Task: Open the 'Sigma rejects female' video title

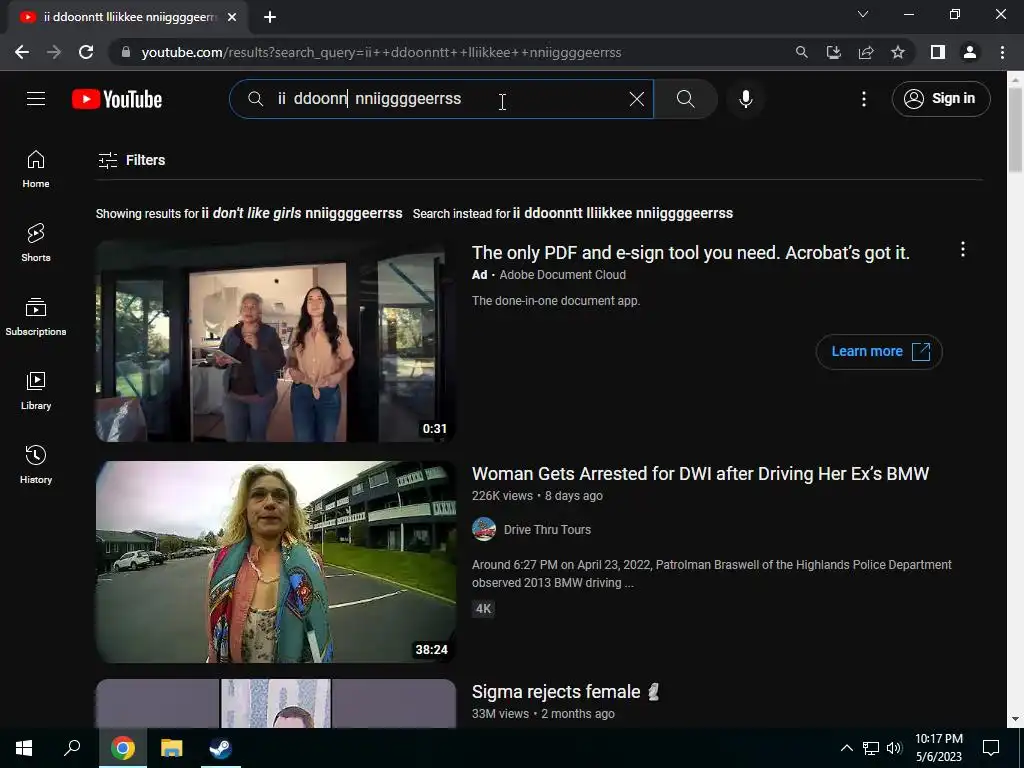Action: [x=566, y=692]
